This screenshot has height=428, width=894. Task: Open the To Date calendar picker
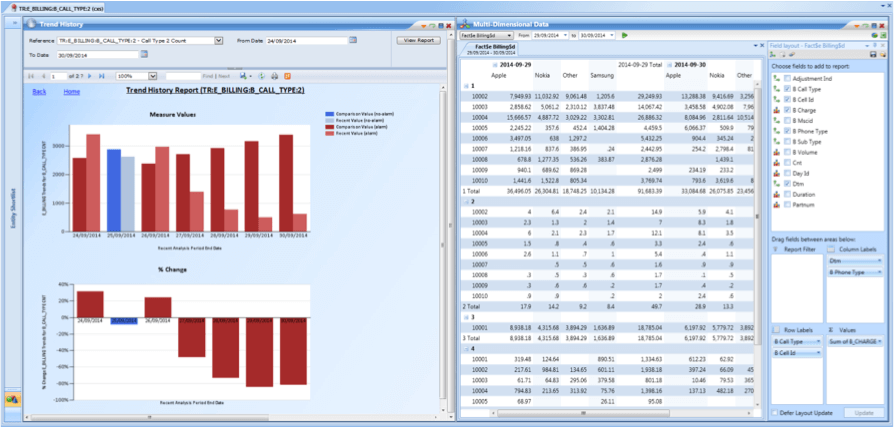click(x=144, y=55)
